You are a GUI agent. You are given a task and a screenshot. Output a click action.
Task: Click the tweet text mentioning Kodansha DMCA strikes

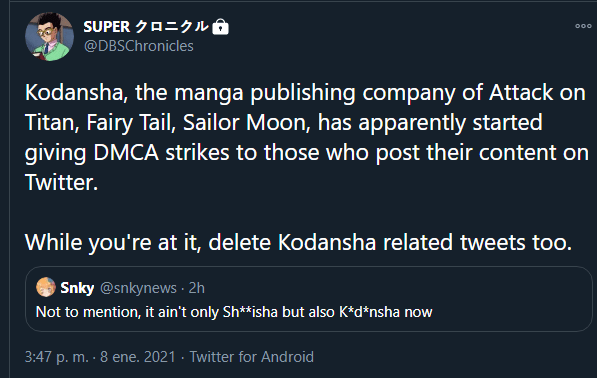pyautogui.click(x=306, y=137)
